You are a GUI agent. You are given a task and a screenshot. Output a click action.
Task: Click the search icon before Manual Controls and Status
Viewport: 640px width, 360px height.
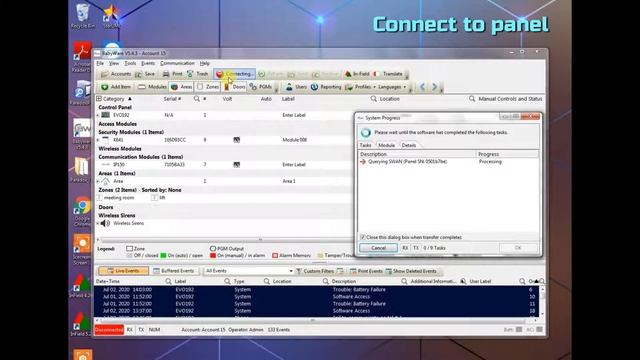pyautogui.click(x=472, y=99)
